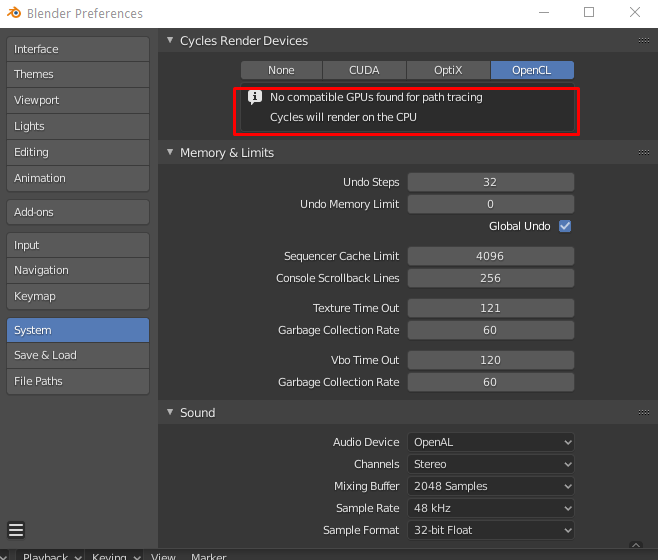The image size is (658, 560).
Task: Select OptiX as Cycles render device
Action: click(448, 70)
